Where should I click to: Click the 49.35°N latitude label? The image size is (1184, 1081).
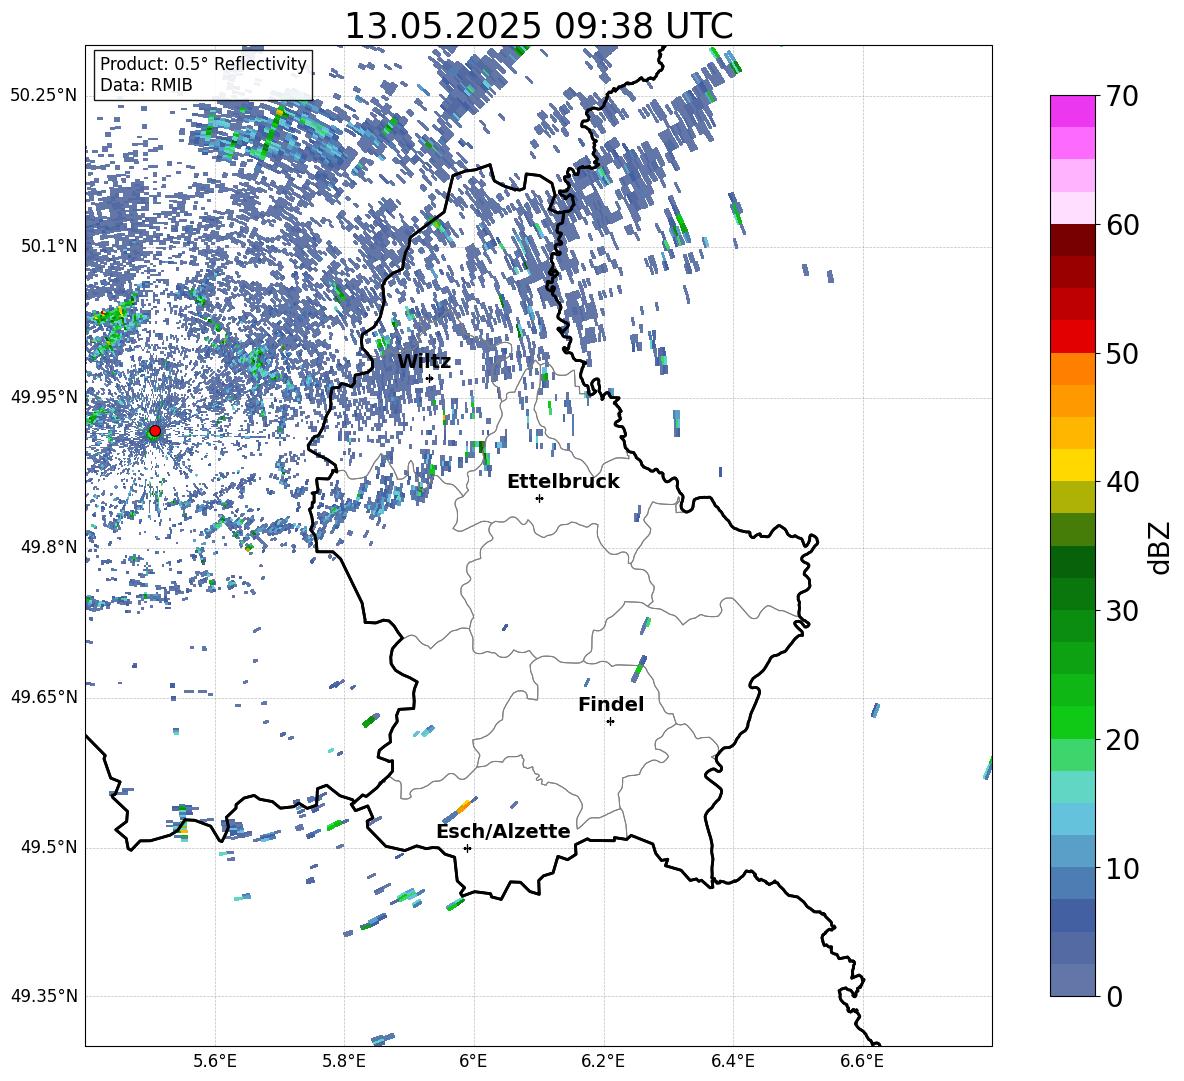[x=44, y=996]
